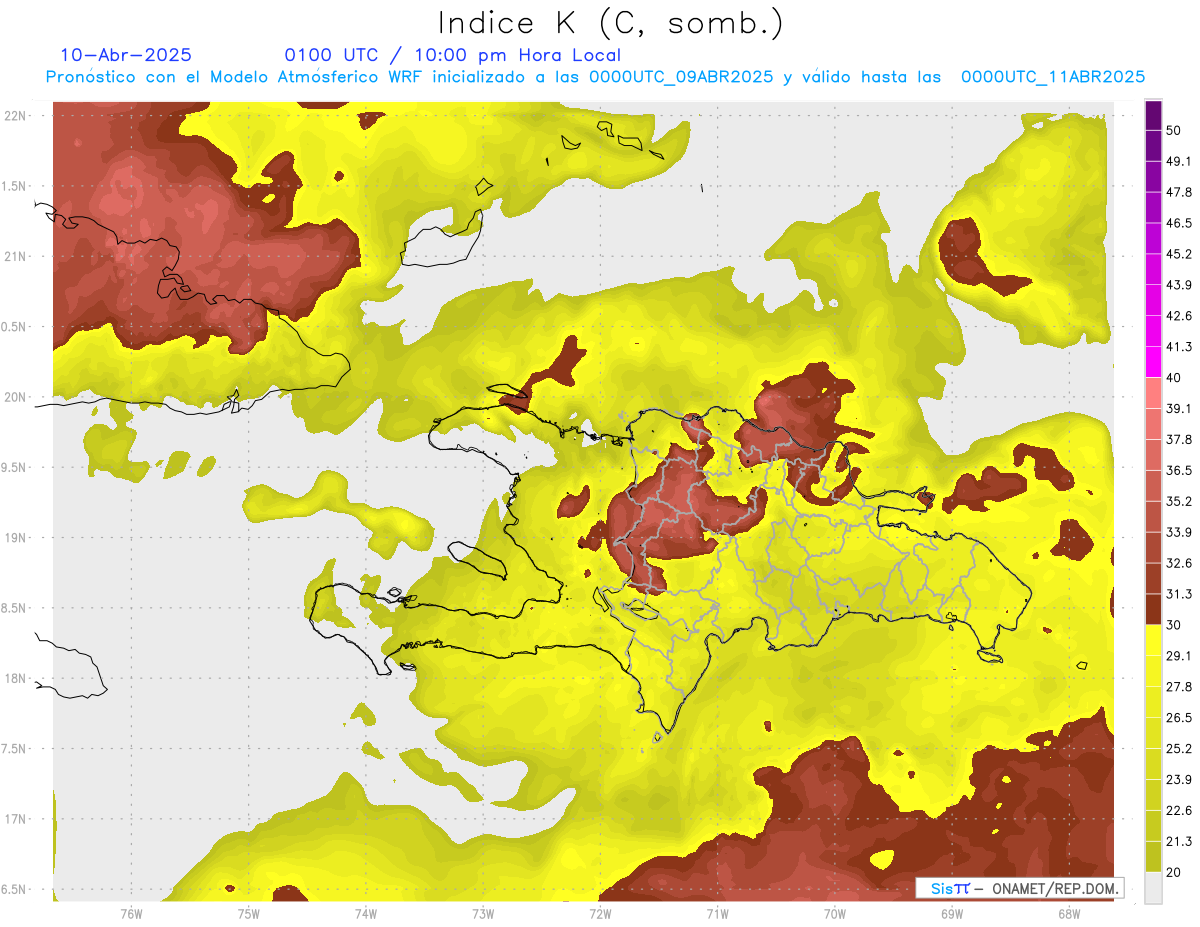The height and width of the screenshot is (927, 1200).
Task: Select the "21.3" color scale value
Action: pos(1179,842)
